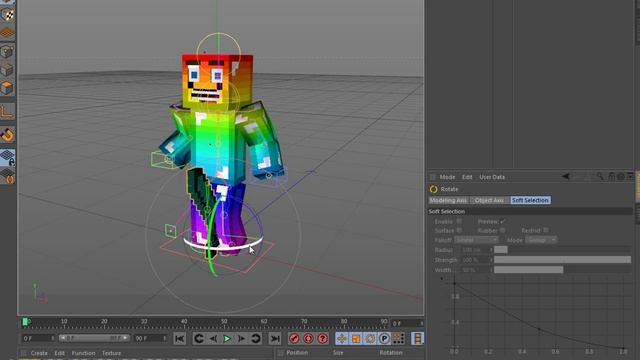Select the Texture mode checkerboard cube icon
640x360 pixels.
[7, 15]
